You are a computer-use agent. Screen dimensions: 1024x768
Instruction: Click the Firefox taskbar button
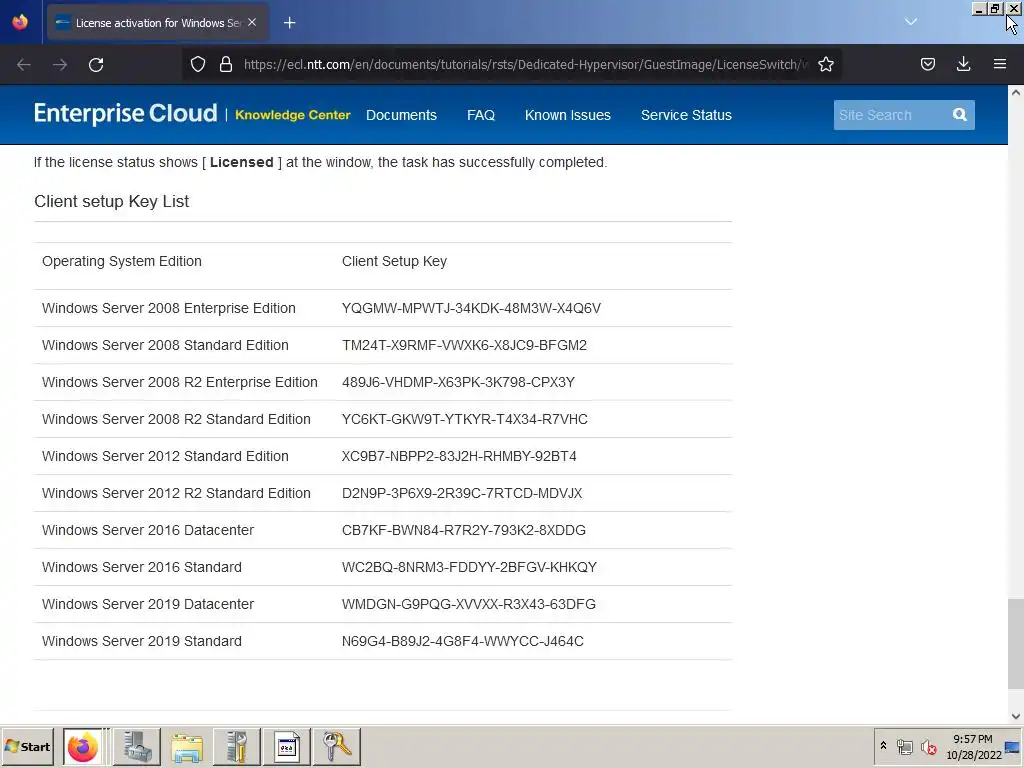click(83, 747)
